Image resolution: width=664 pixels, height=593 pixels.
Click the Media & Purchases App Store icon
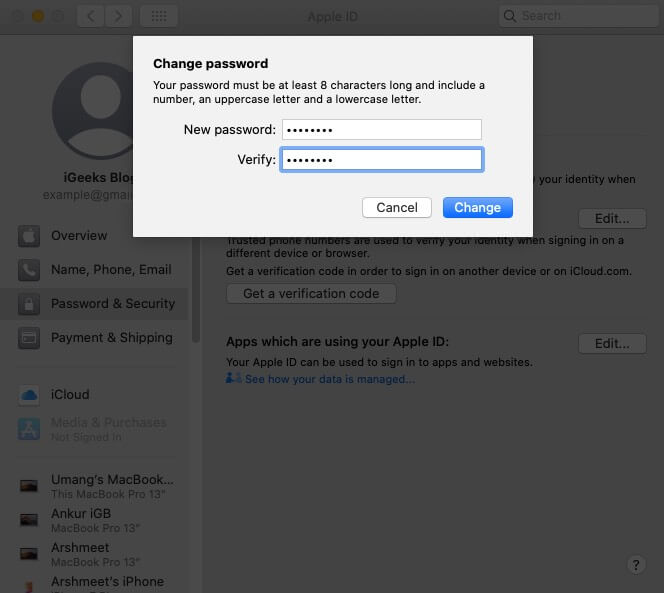tap(30, 429)
